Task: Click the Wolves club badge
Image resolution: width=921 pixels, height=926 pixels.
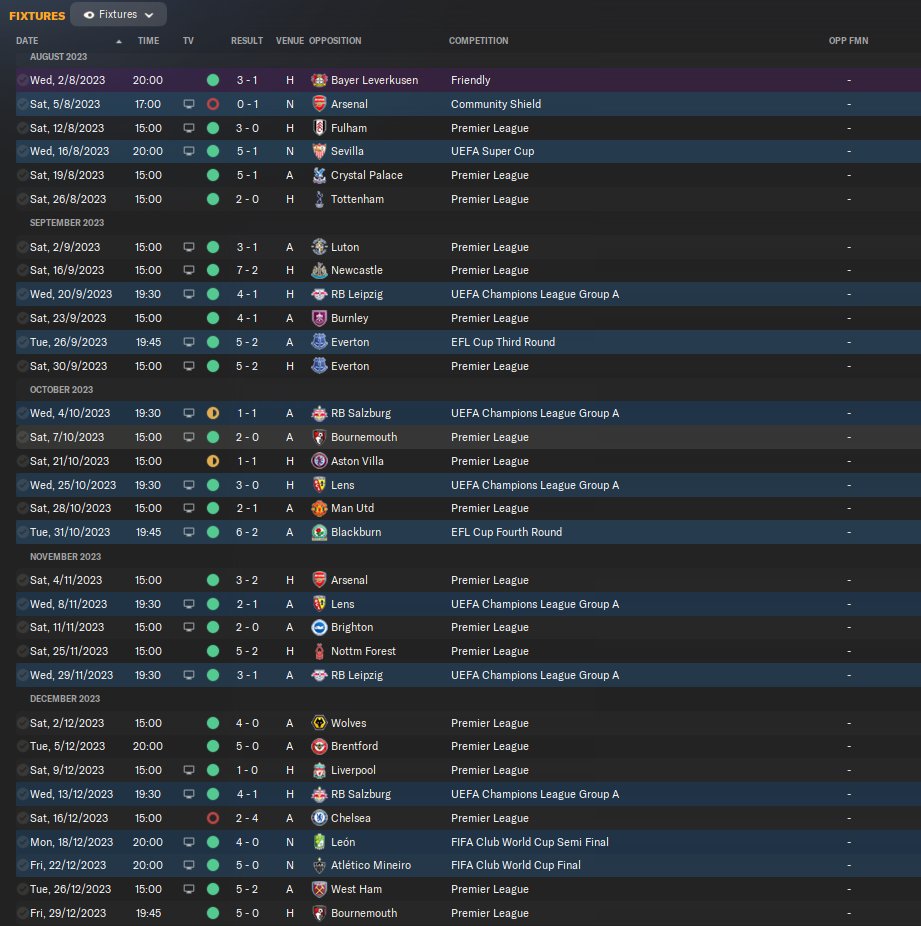Action: coord(319,723)
